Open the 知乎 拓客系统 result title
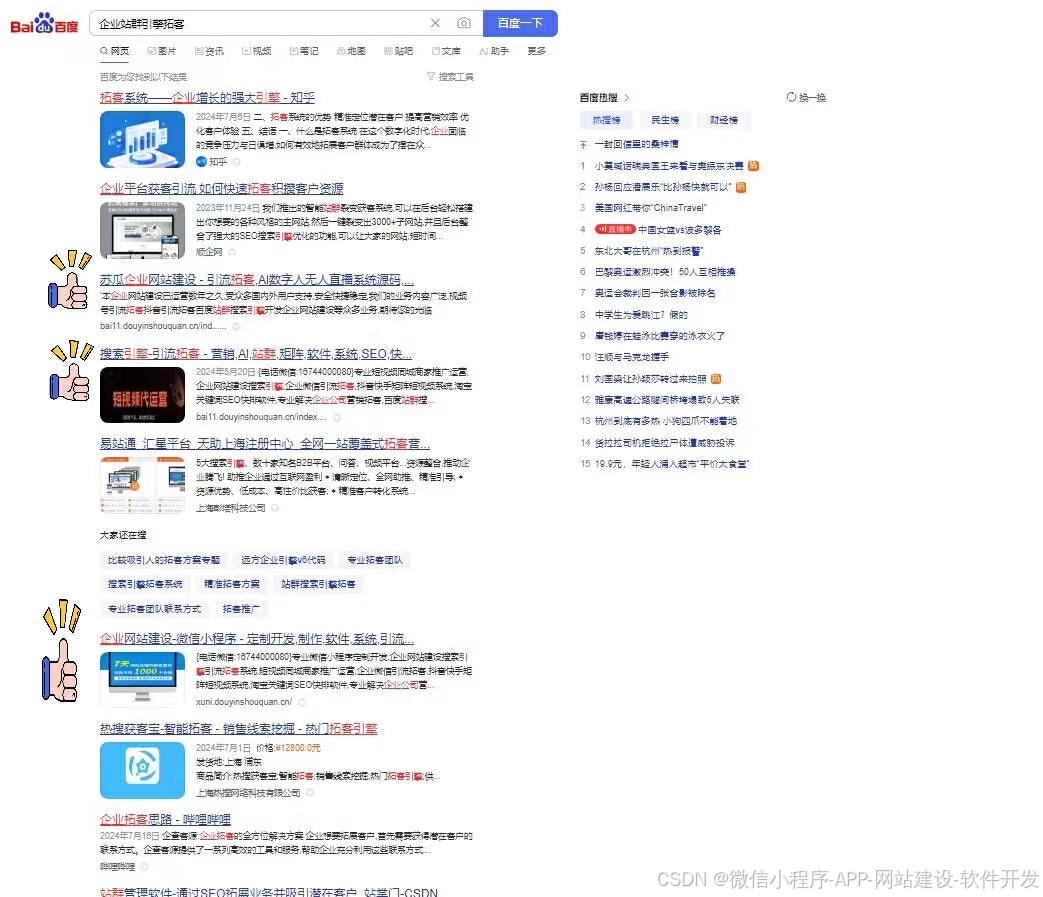 pos(208,98)
